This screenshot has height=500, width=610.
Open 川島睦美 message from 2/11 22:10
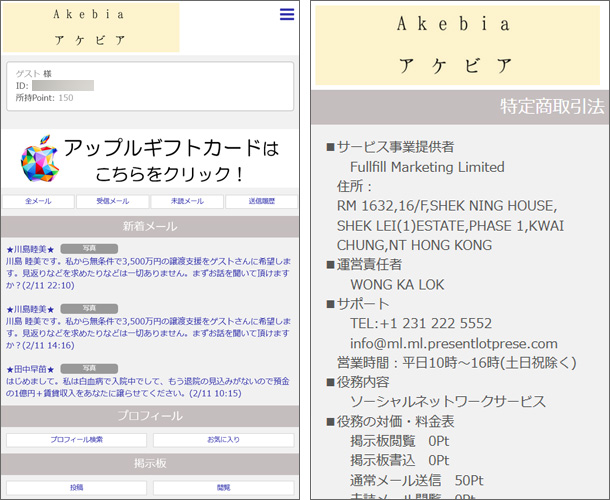[x=148, y=267]
